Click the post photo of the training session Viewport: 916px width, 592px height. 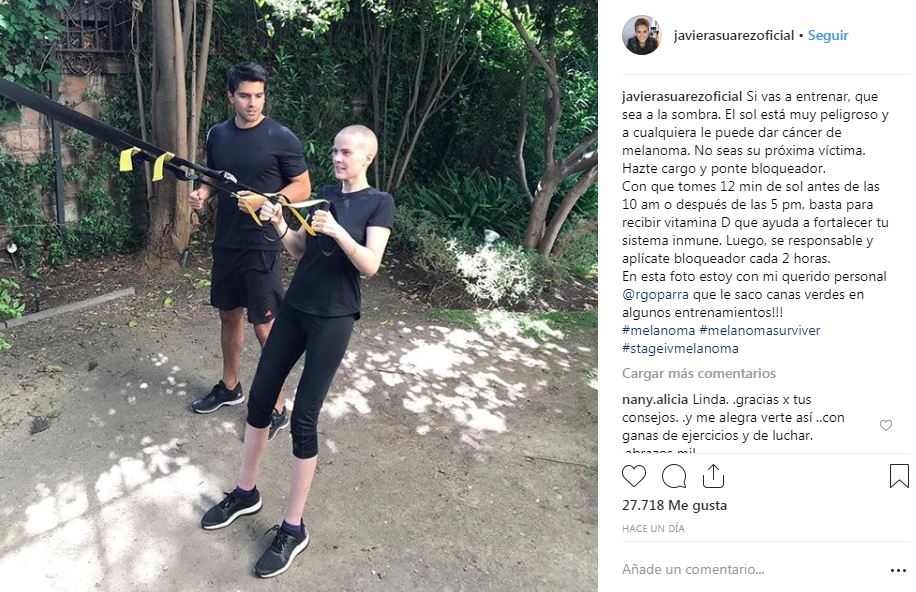pos(299,296)
